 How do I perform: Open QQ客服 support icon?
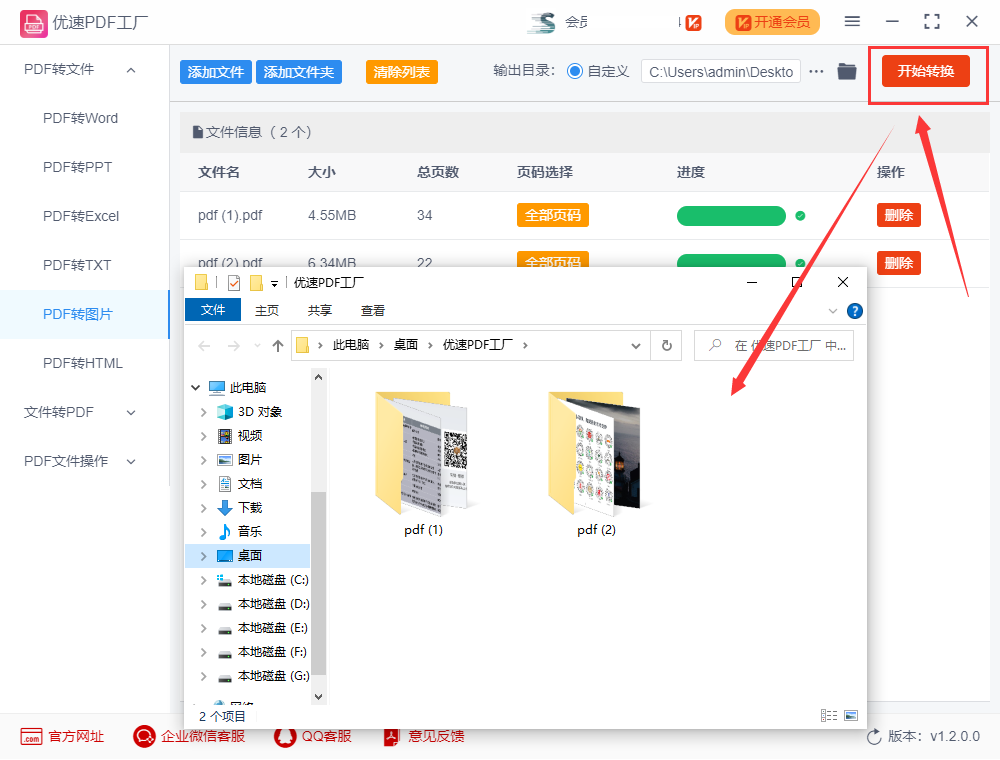285,736
